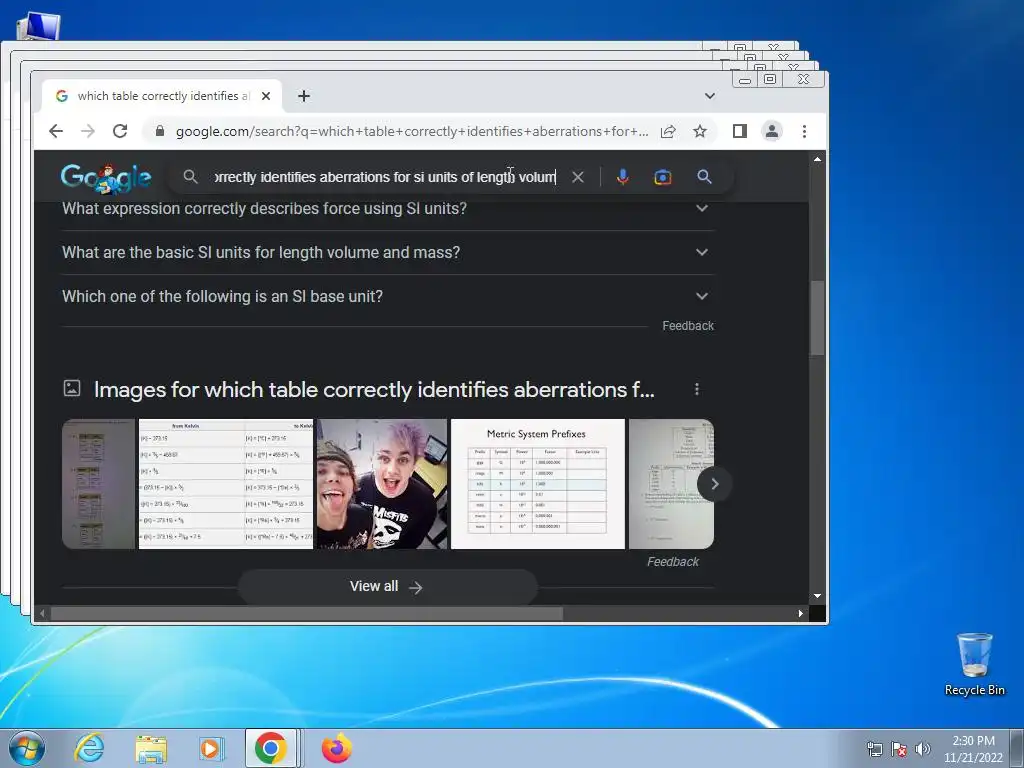The height and width of the screenshot is (768, 1024).
Task: Click Feedback below the image carousel
Action: pyautogui.click(x=673, y=562)
